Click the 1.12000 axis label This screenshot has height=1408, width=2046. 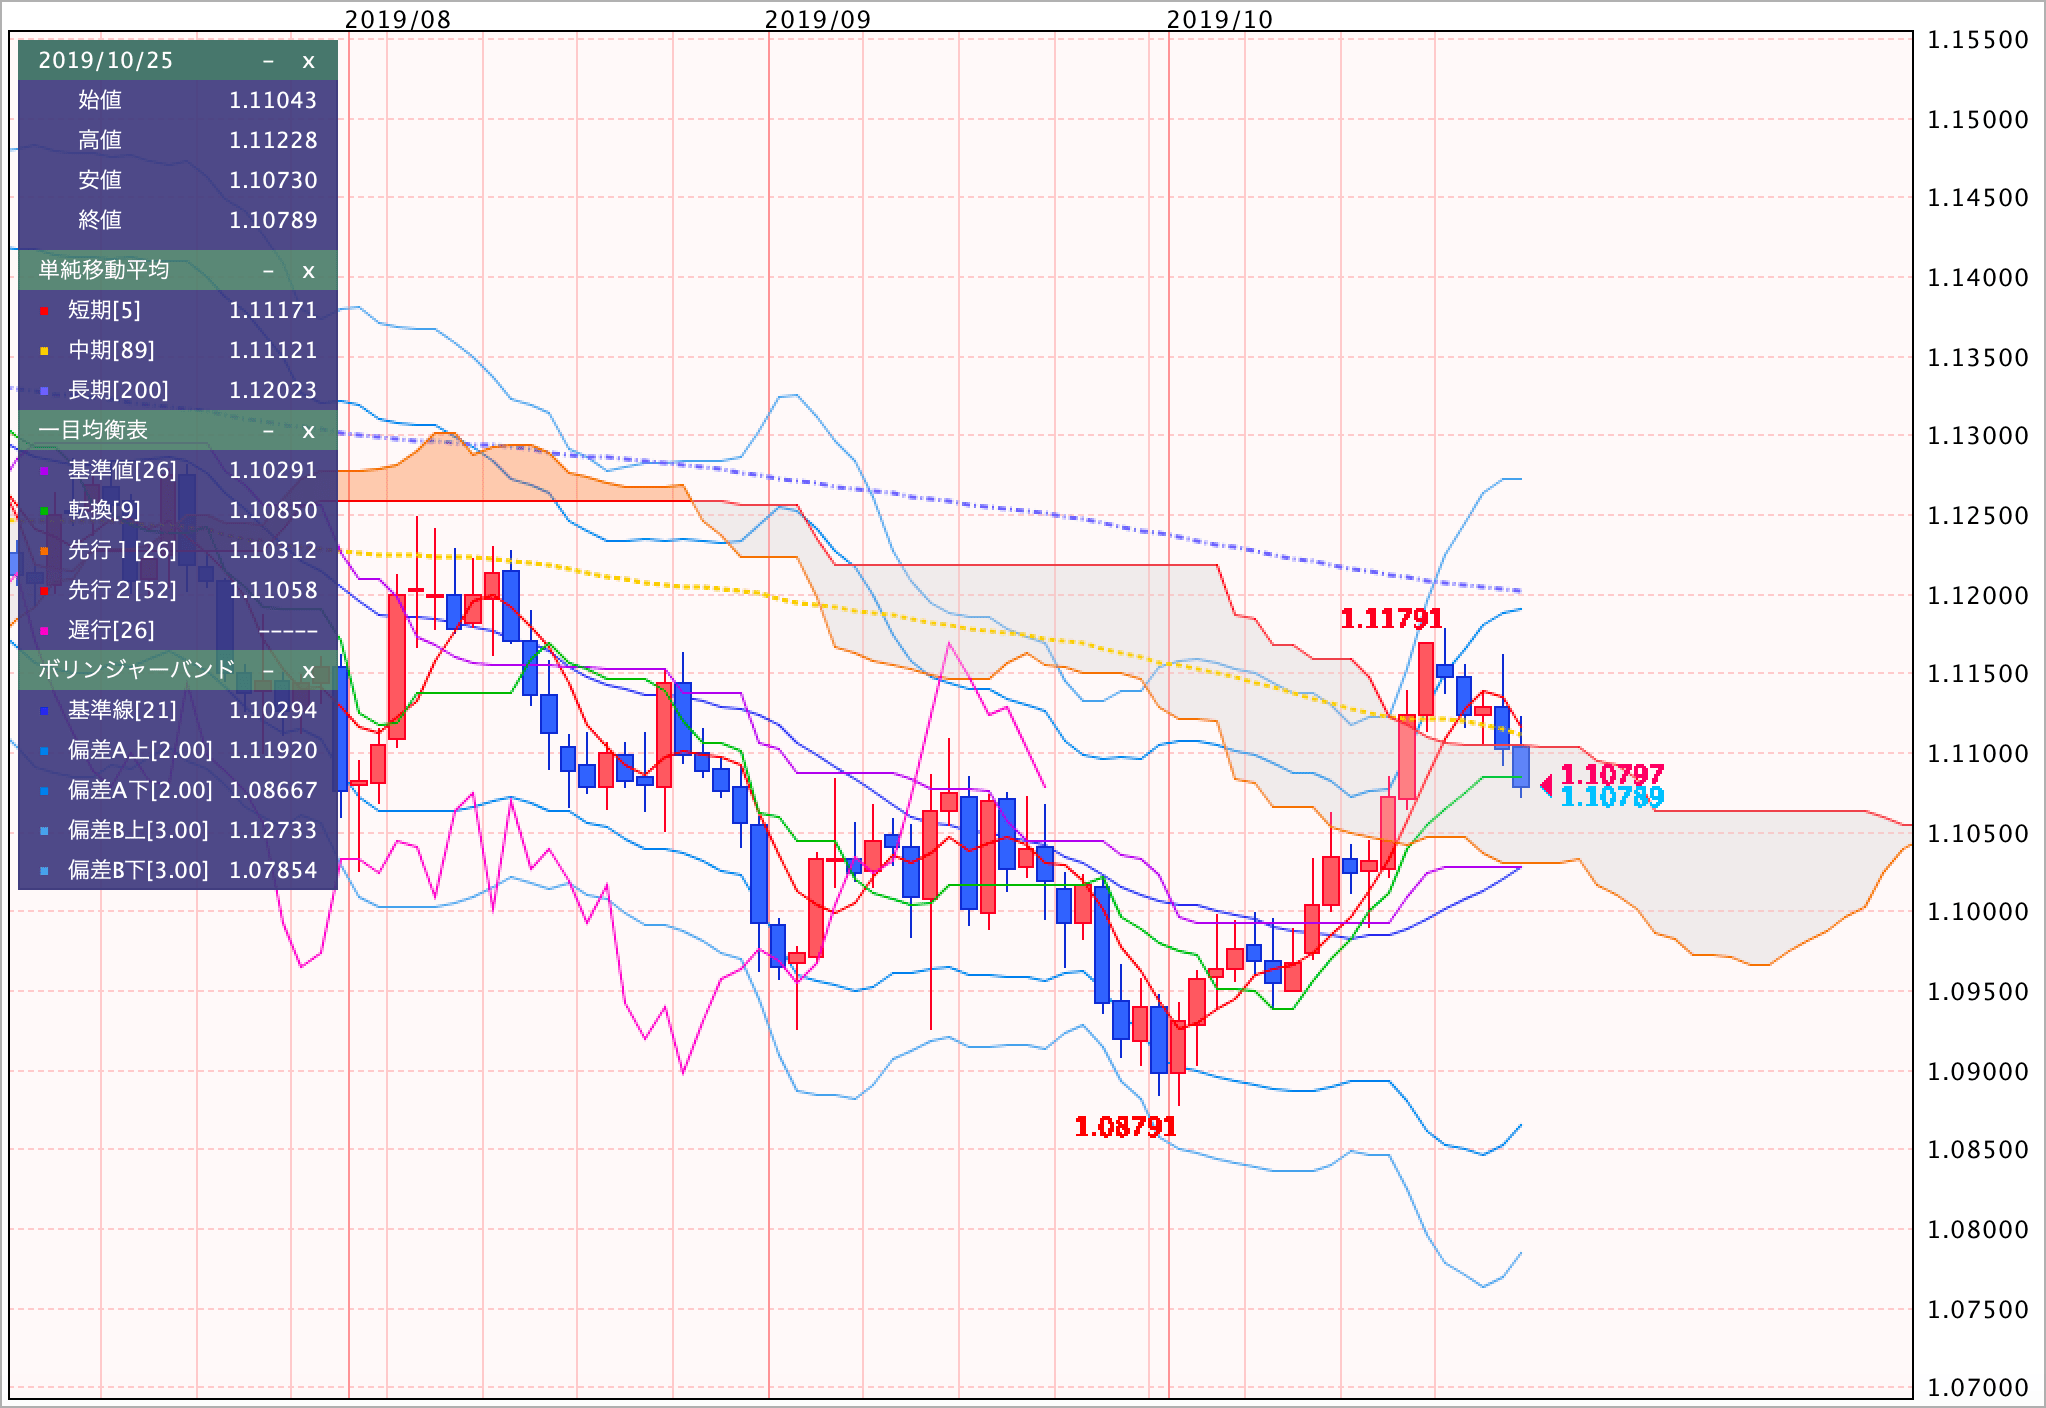coord(1978,596)
